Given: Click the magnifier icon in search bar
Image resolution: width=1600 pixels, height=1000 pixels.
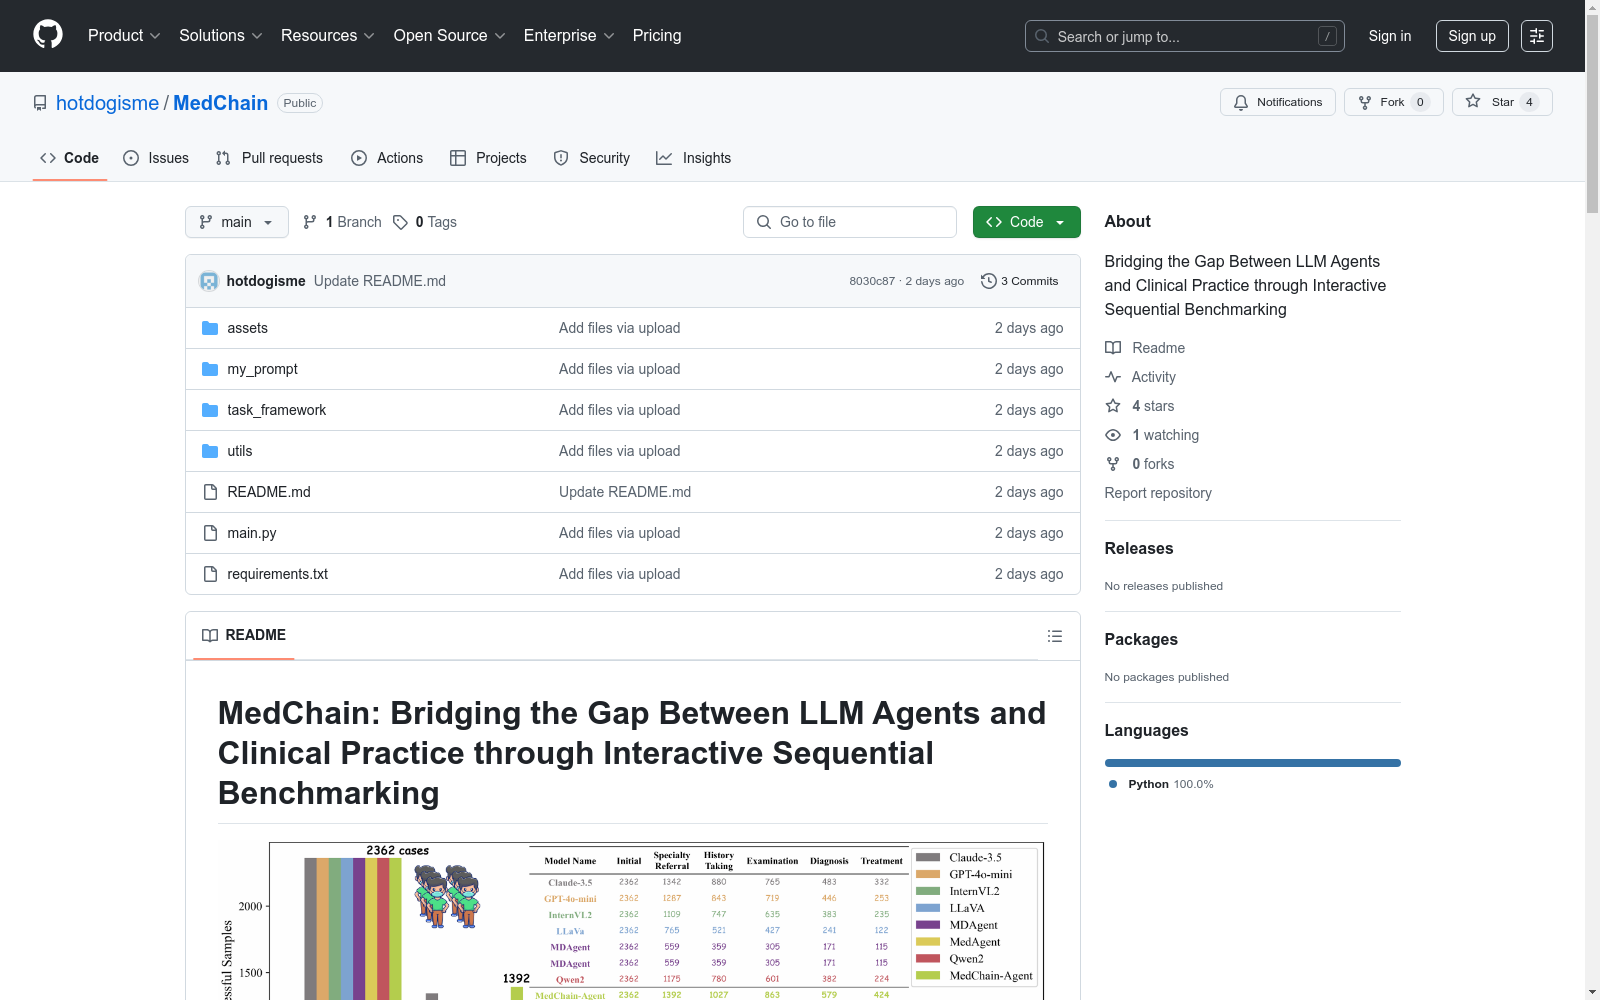Looking at the screenshot, I should point(1042,36).
